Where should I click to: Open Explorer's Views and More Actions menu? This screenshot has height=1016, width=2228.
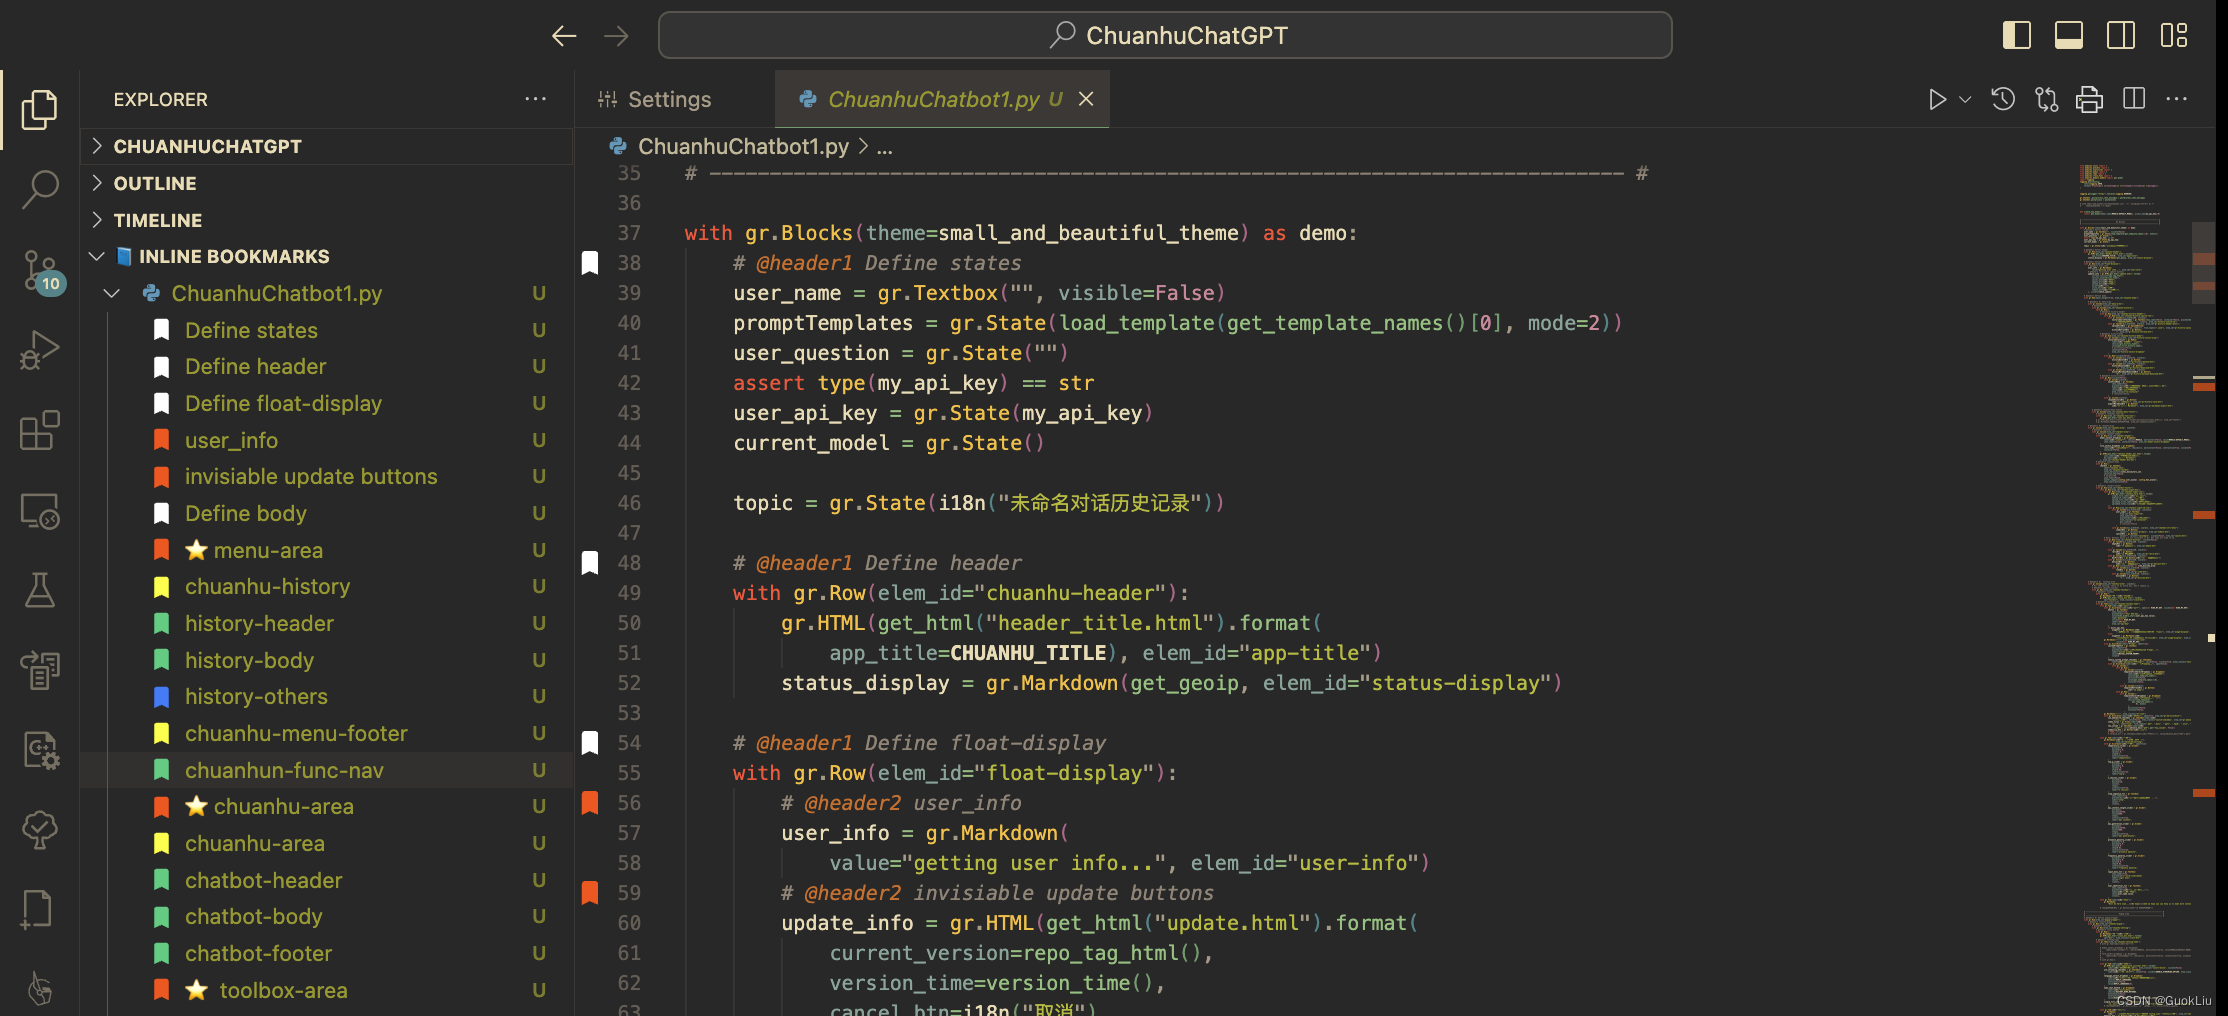[536, 99]
